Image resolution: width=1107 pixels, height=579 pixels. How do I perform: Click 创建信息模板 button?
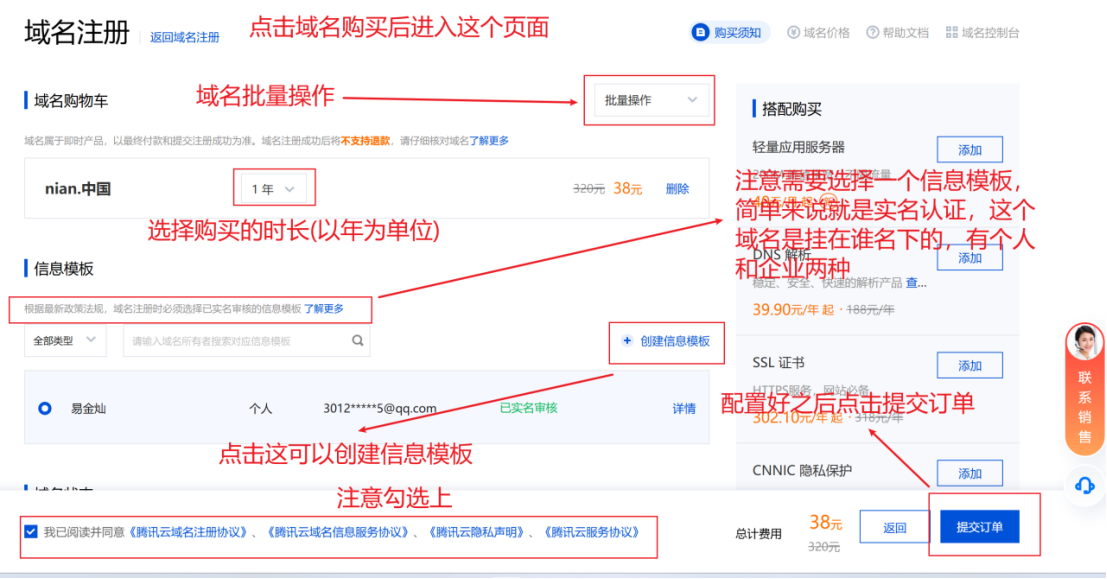coord(666,341)
